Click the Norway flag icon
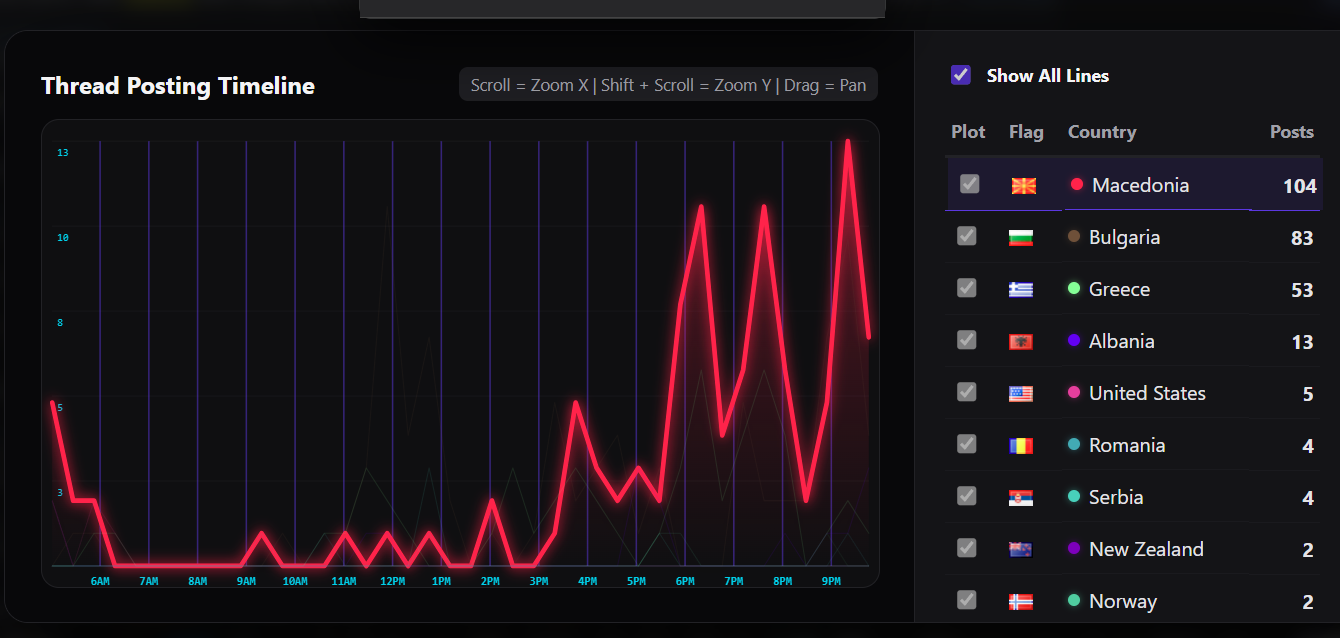1340x638 pixels. pos(1021,602)
